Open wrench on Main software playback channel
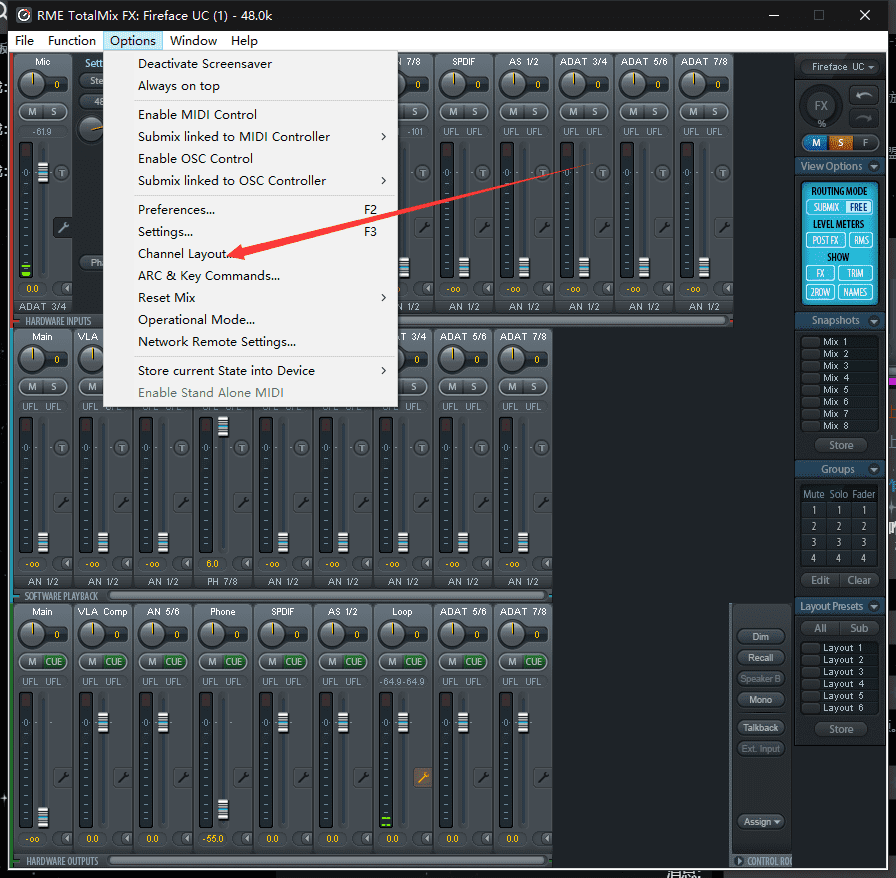896x878 pixels. pos(62,502)
